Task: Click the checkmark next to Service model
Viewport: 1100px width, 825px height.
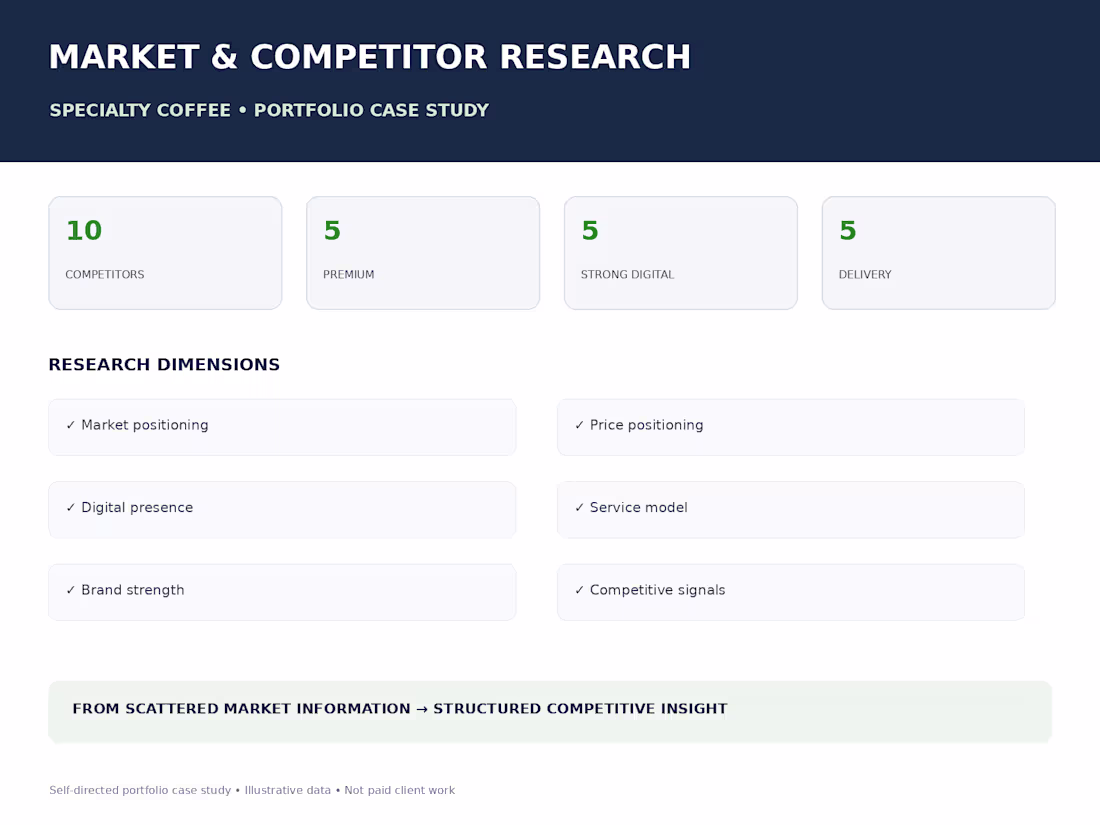Action: (x=579, y=508)
